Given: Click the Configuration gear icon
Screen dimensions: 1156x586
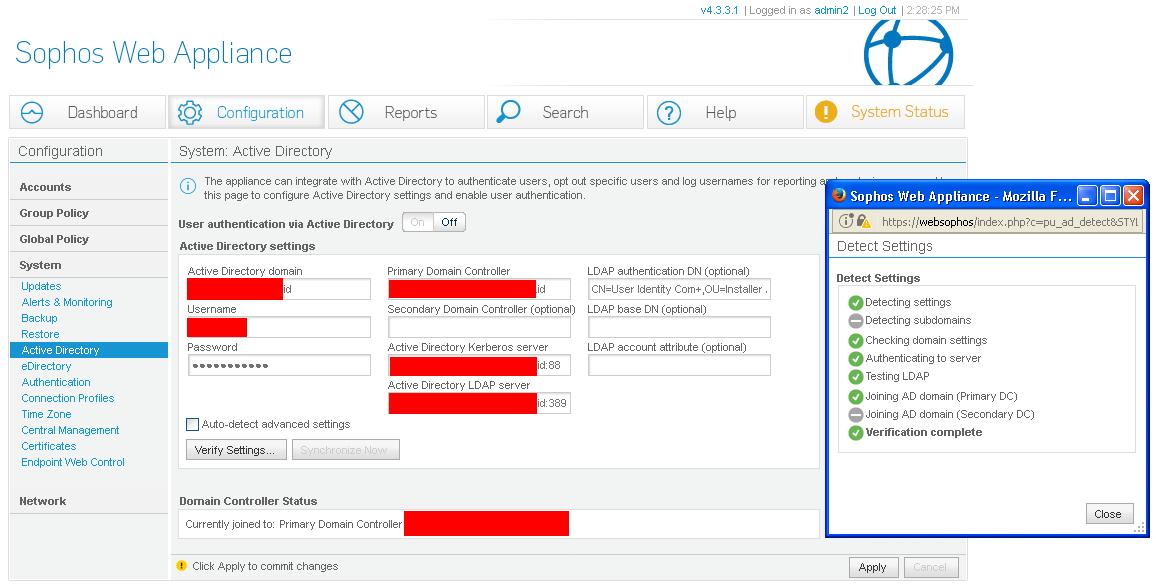Looking at the screenshot, I should point(190,113).
